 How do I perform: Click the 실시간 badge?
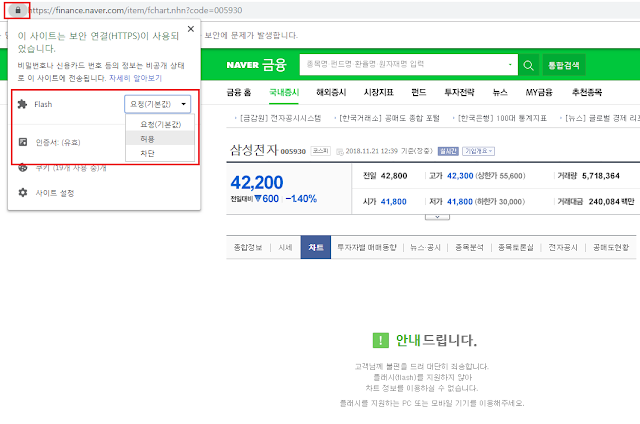tap(448, 151)
